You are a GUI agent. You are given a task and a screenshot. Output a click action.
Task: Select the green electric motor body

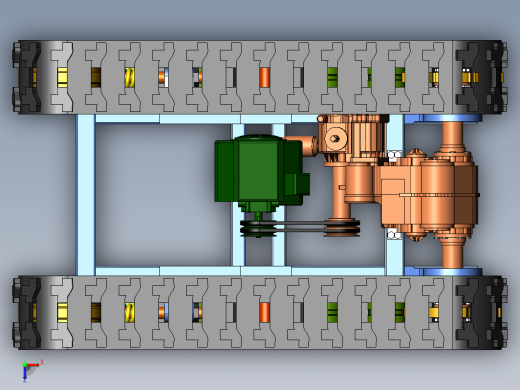(x=259, y=172)
